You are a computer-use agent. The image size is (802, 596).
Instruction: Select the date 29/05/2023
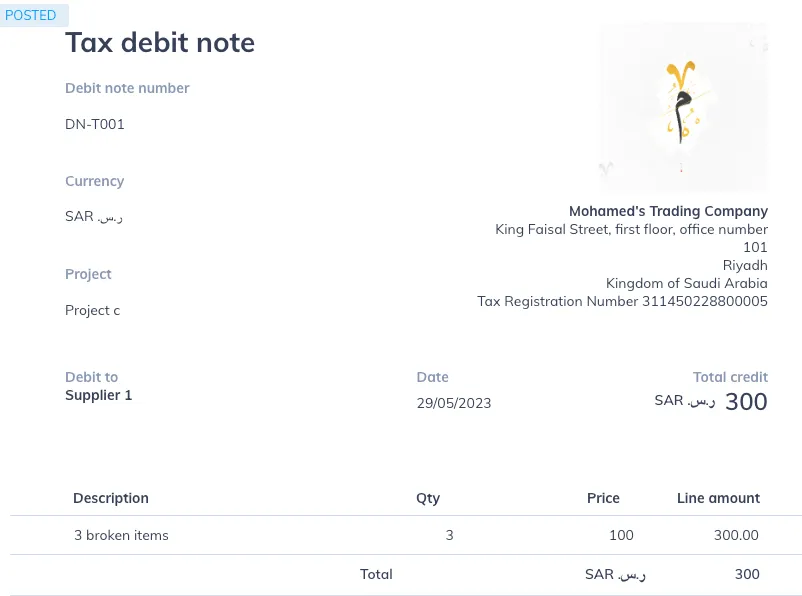(x=454, y=404)
